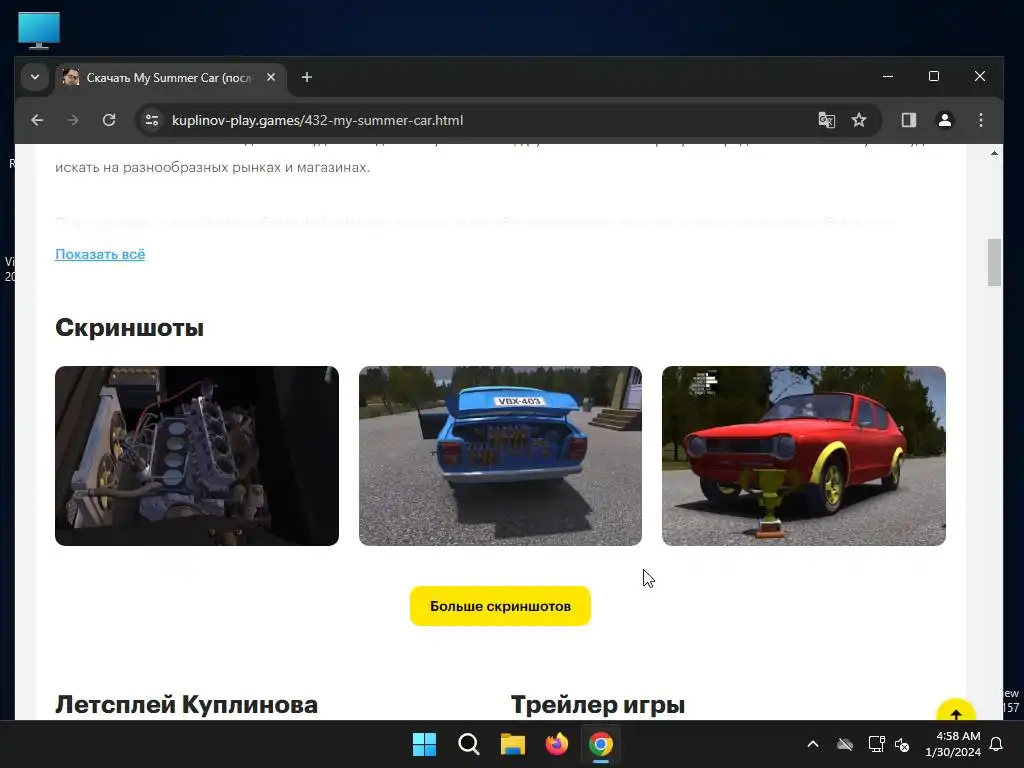Click the cloud sync tray icon
1024x768 pixels.
coord(845,744)
